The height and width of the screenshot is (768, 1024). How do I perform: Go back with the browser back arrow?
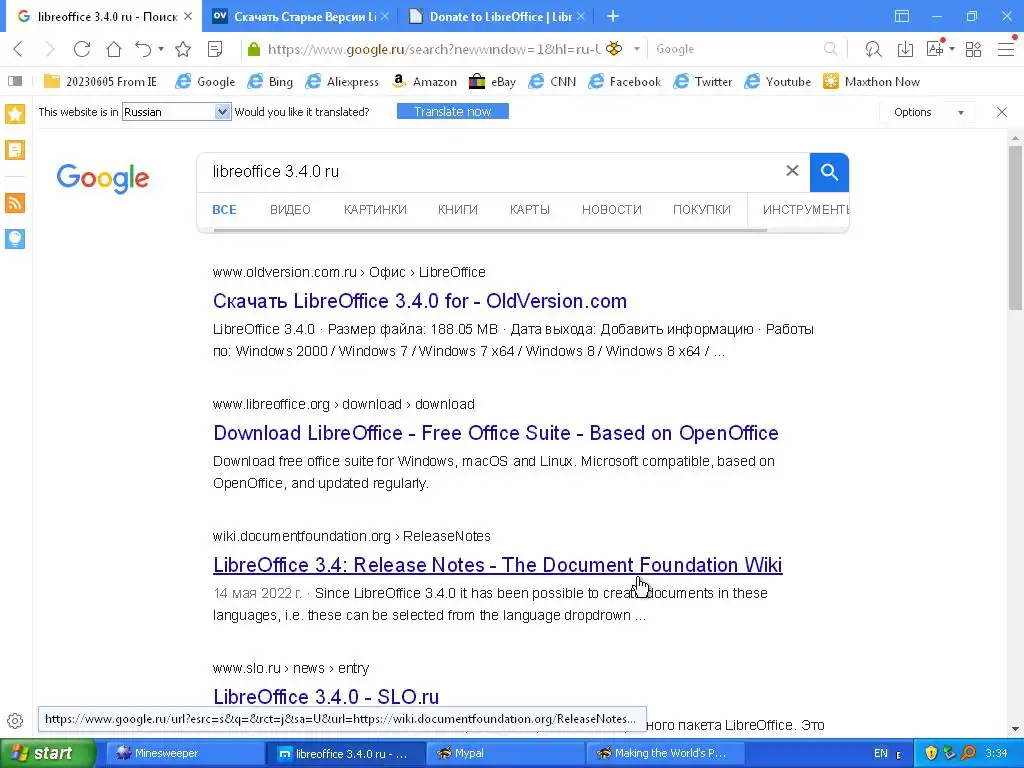(x=18, y=49)
